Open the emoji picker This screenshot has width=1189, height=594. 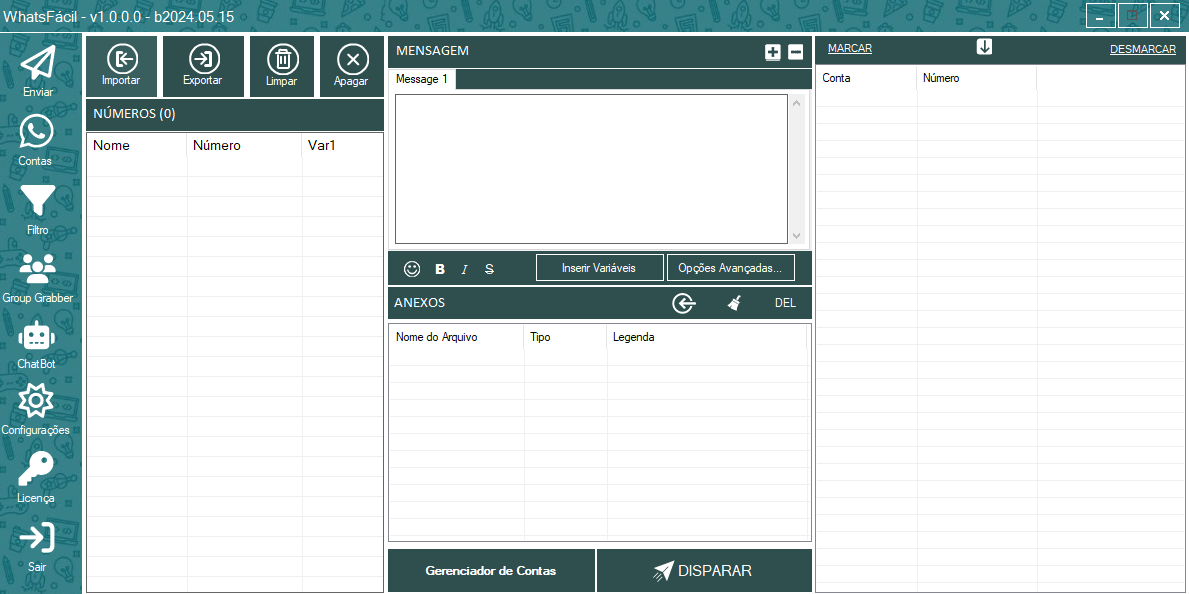click(412, 268)
